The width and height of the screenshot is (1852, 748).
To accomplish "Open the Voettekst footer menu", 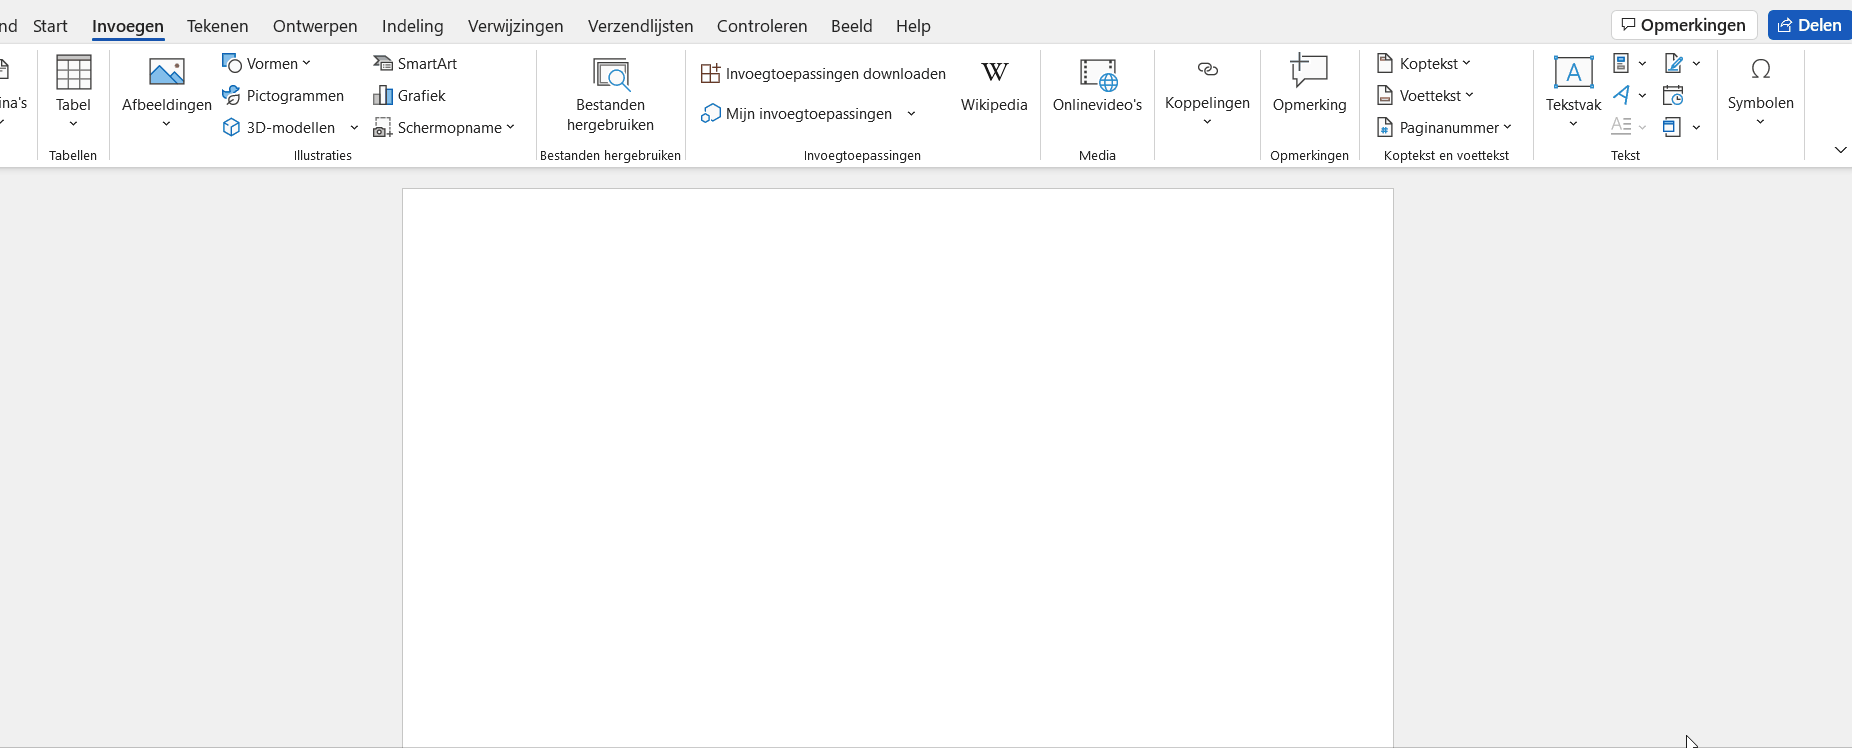I will click(x=1425, y=95).
